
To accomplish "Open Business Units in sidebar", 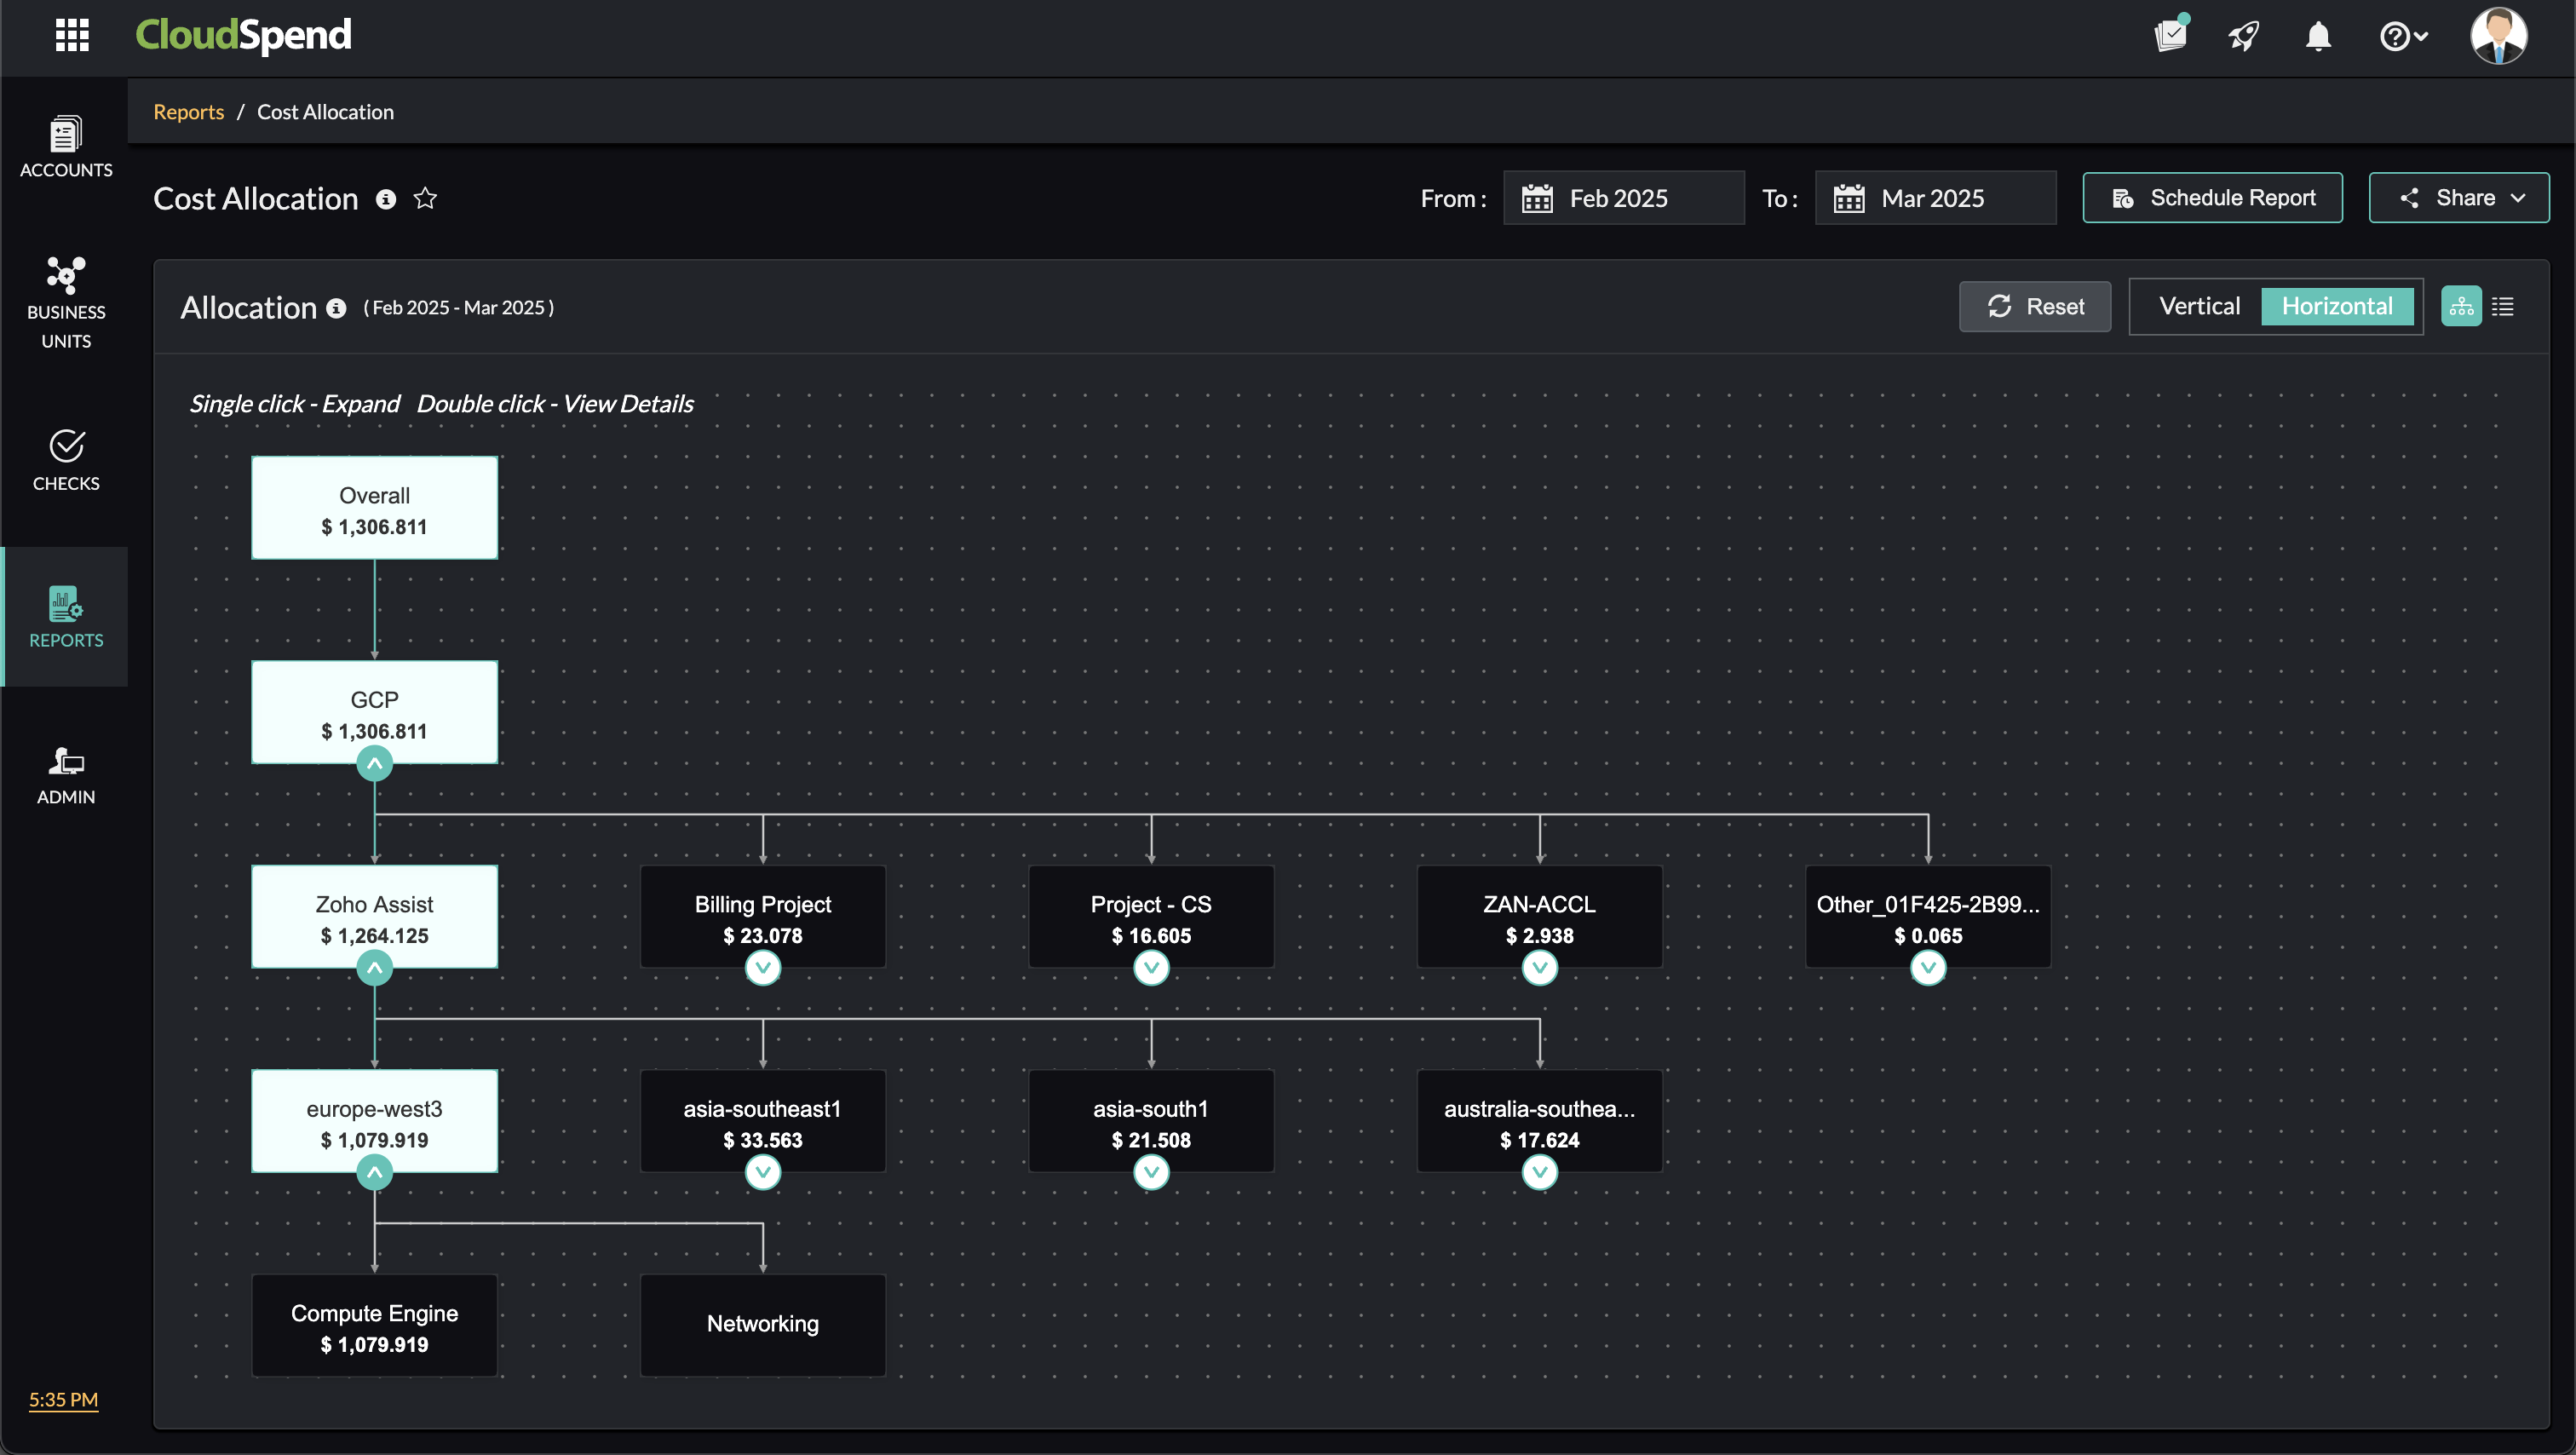I will 66,300.
